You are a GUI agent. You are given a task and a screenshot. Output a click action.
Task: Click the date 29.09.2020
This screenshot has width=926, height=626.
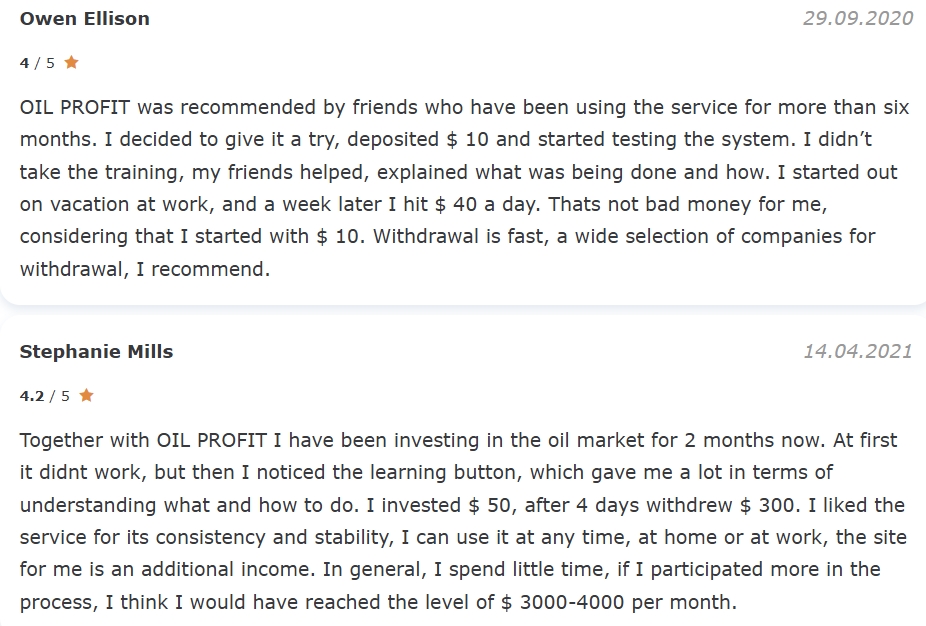(x=857, y=18)
